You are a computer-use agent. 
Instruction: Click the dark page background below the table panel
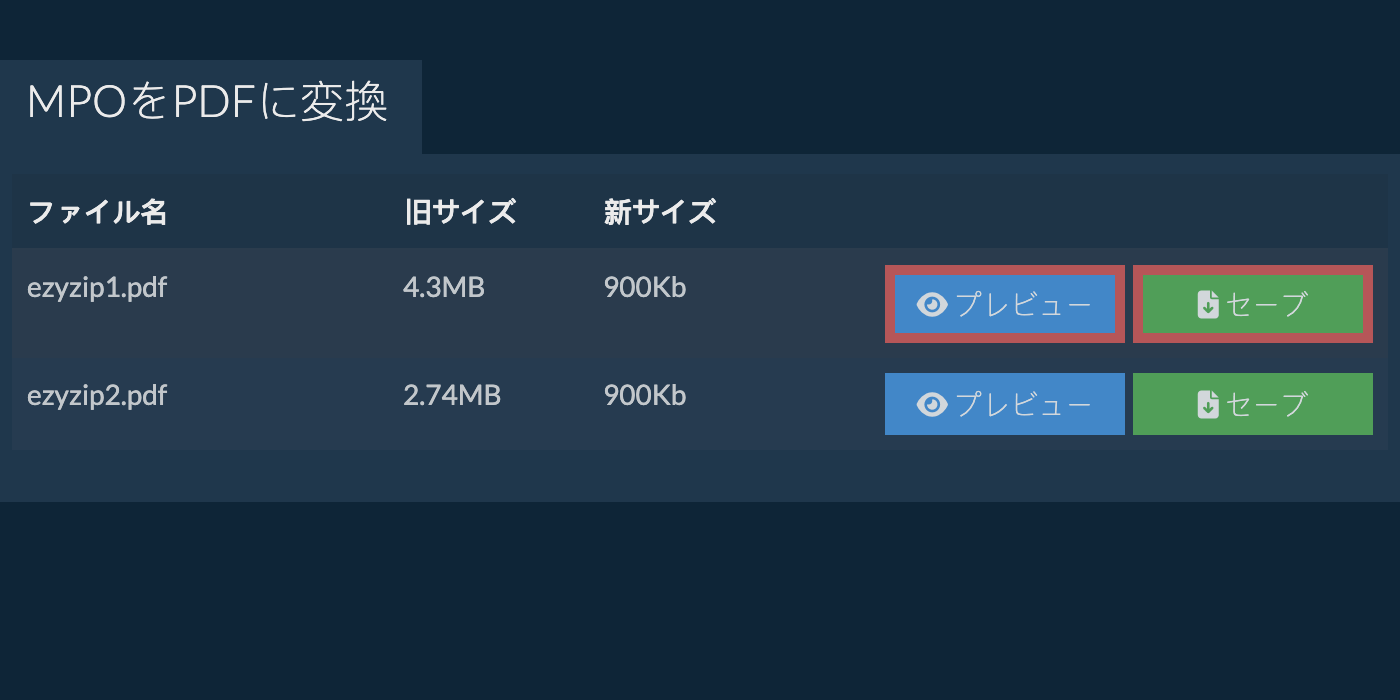700,600
